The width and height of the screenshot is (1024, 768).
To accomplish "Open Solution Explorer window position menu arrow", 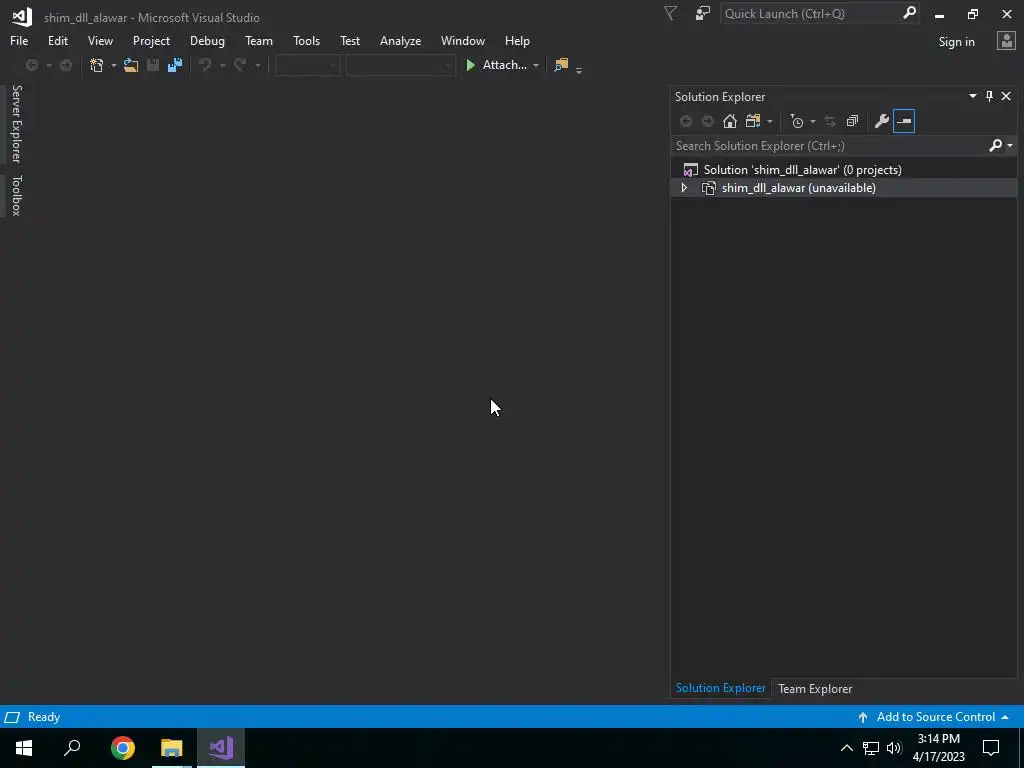I will pos(972,97).
